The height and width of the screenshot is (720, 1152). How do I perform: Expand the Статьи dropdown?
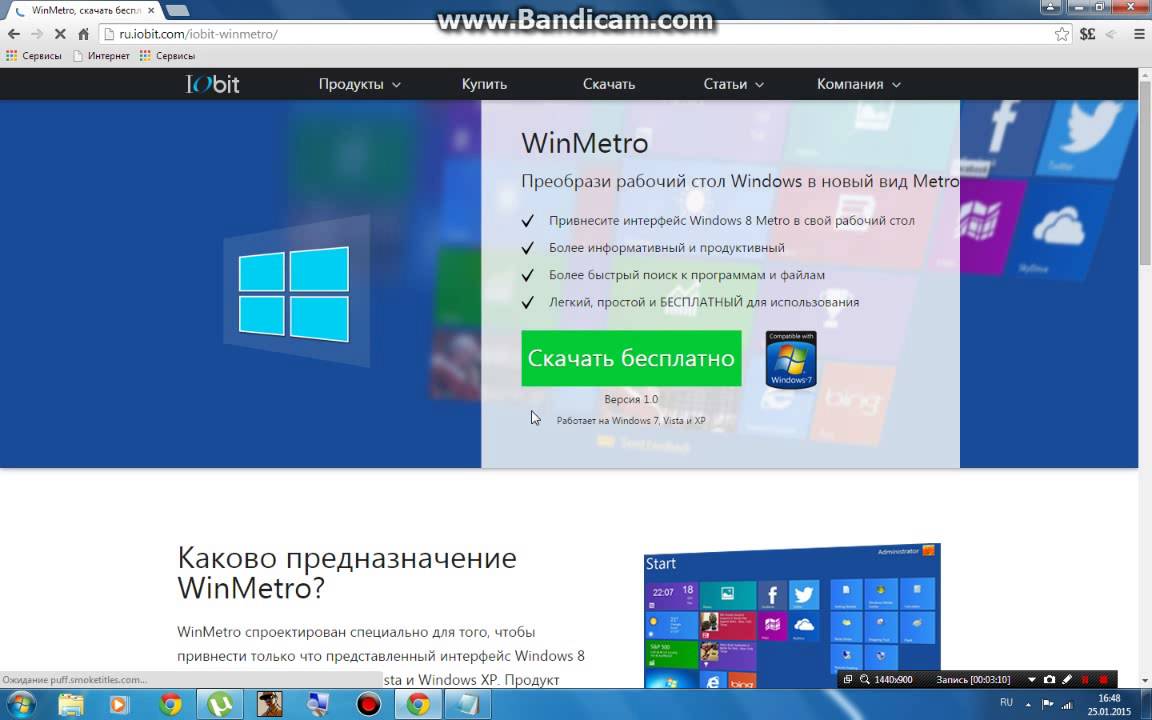[x=733, y=84]
